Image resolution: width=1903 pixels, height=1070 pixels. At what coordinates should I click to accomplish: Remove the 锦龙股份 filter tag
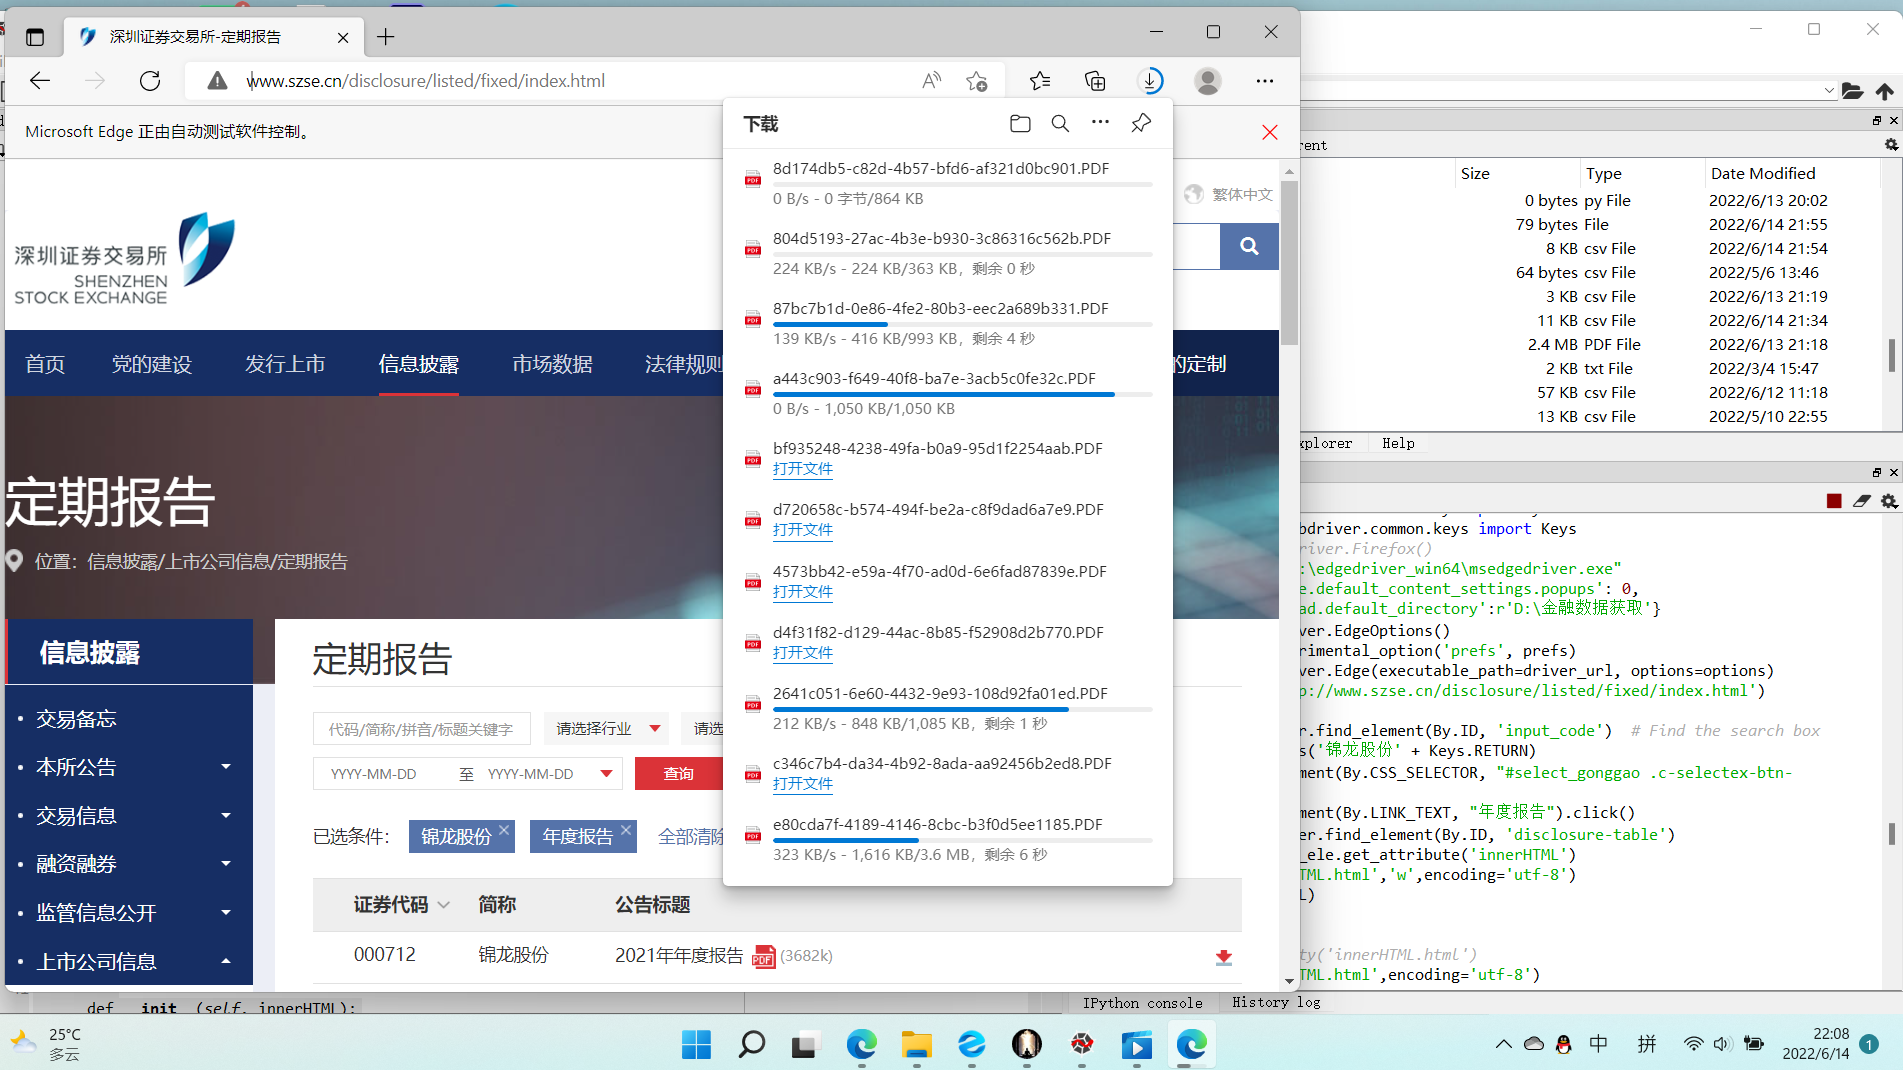504,830
